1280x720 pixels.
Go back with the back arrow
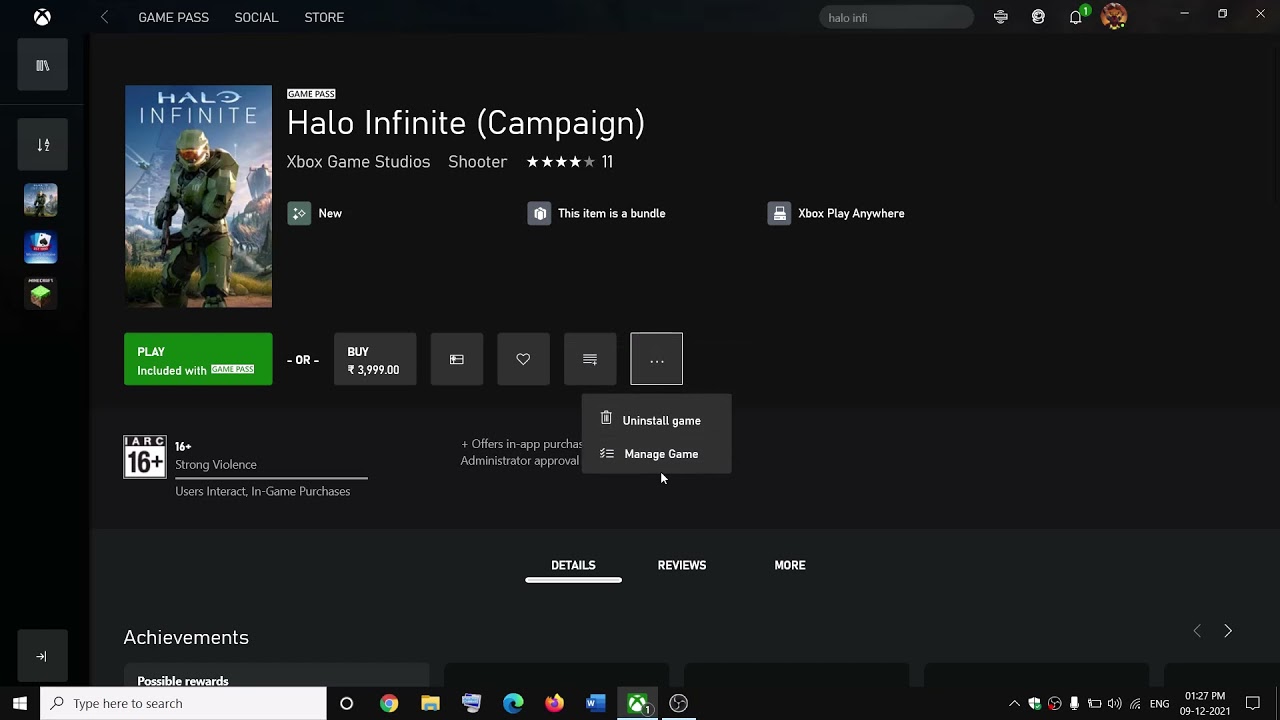[104, 17]
